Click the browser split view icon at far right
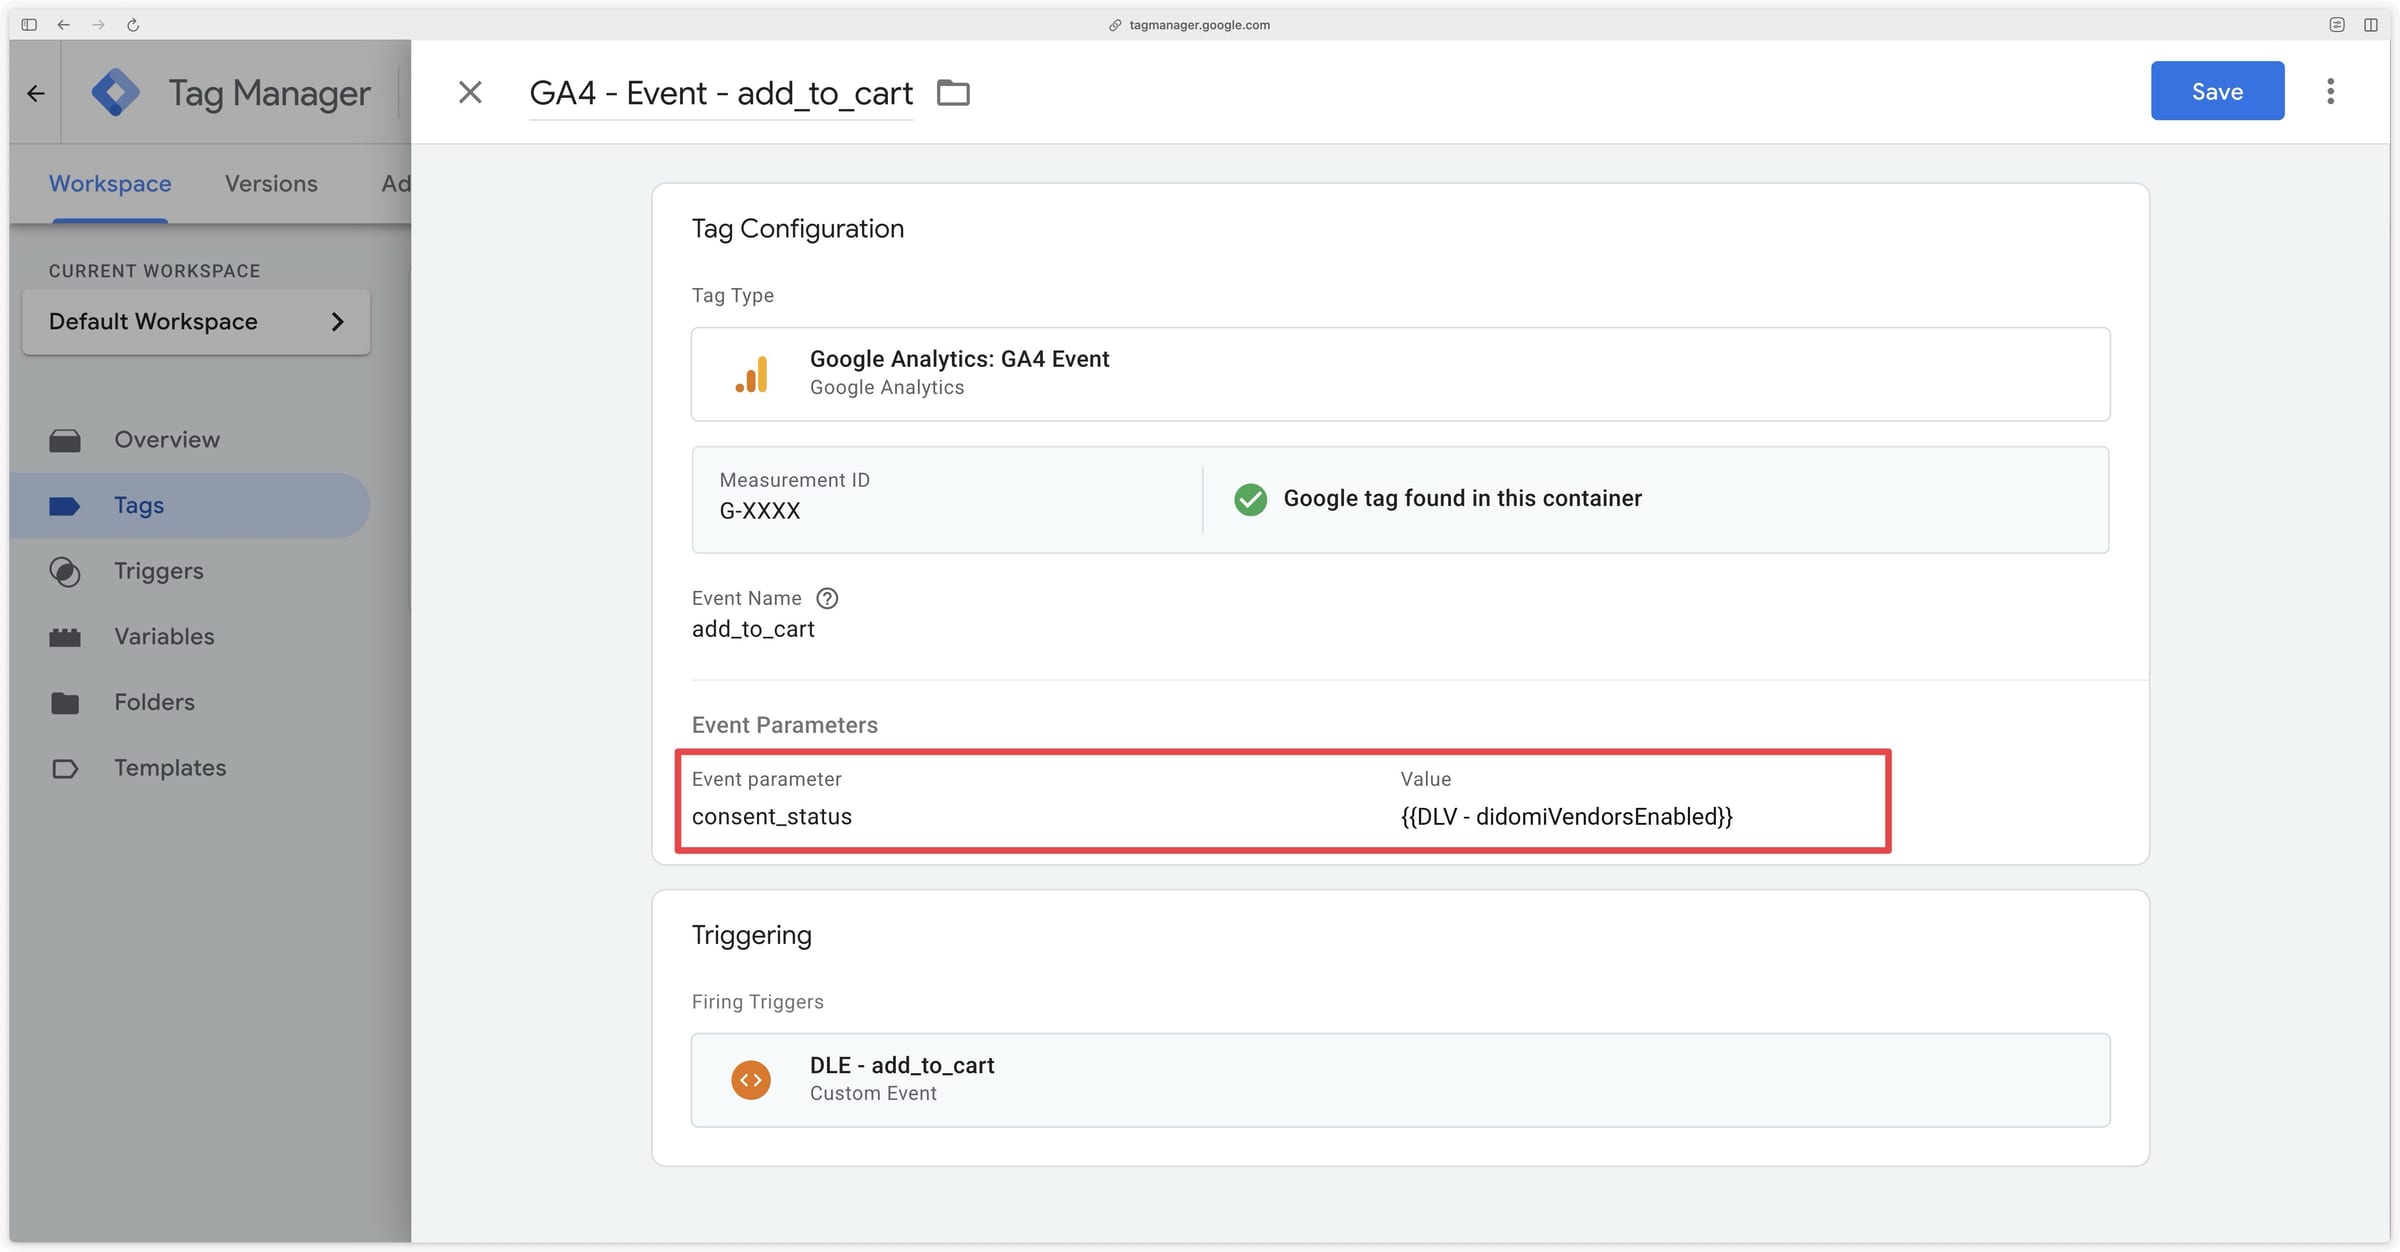Viewport: 2400px width, 1252px height. (2371, 25)
